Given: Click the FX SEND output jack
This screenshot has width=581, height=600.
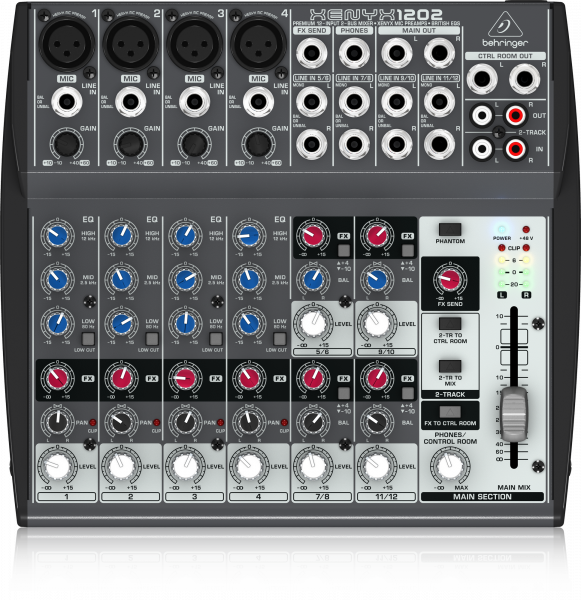Looking at the screenshot, I should tap(312, 53).
